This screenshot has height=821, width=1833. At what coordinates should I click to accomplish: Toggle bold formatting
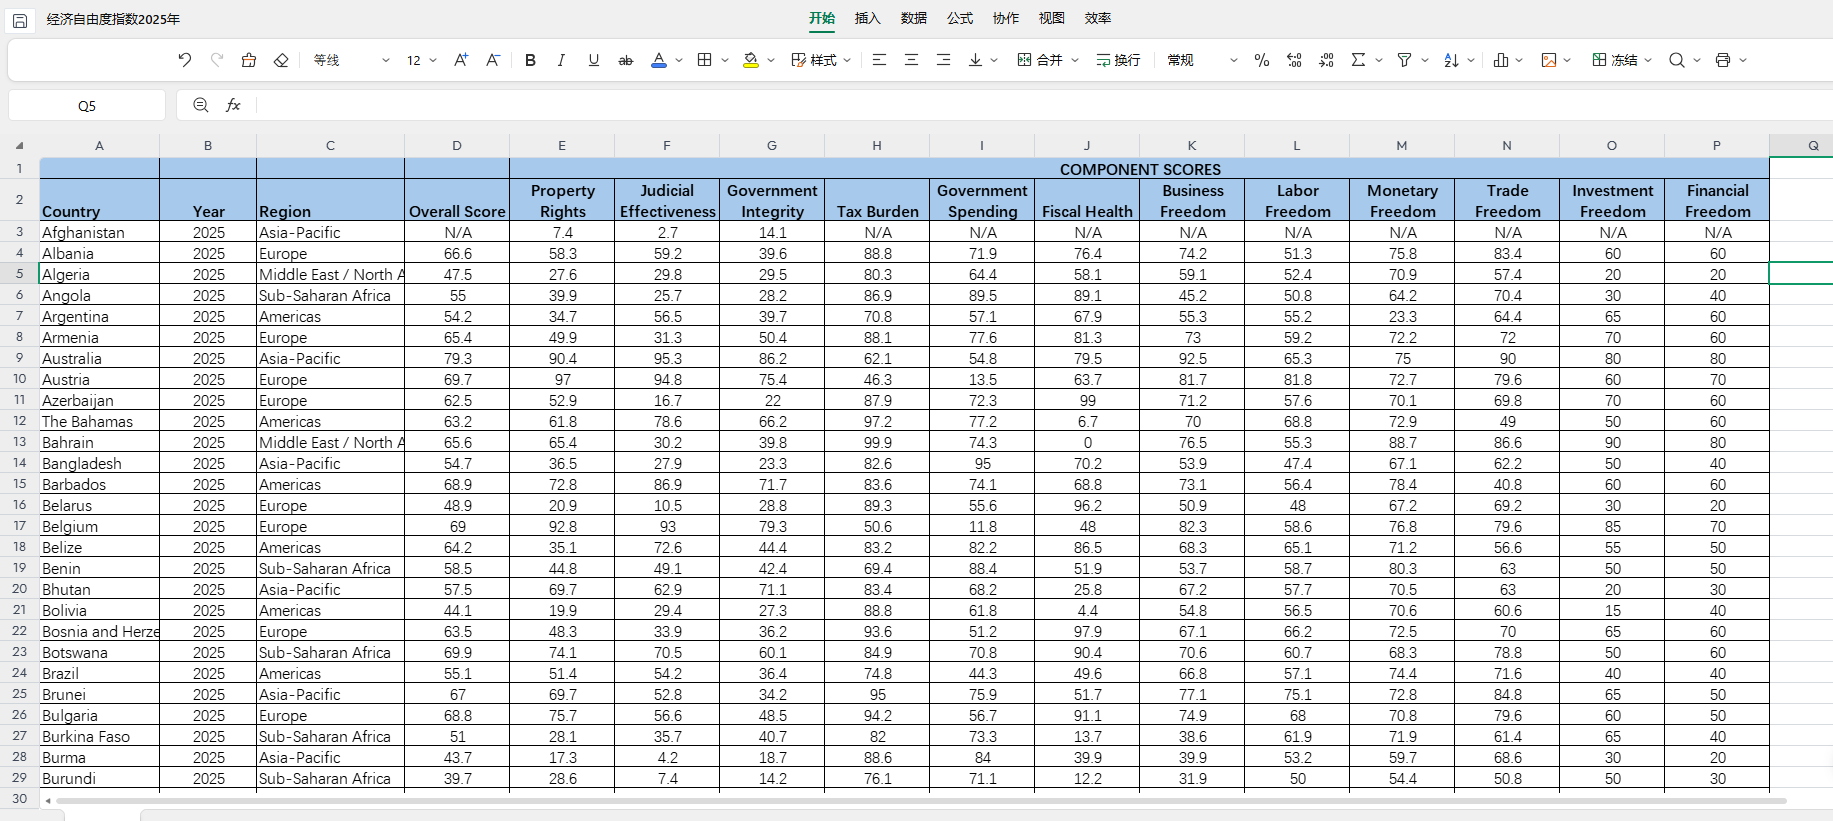(530, 60)
